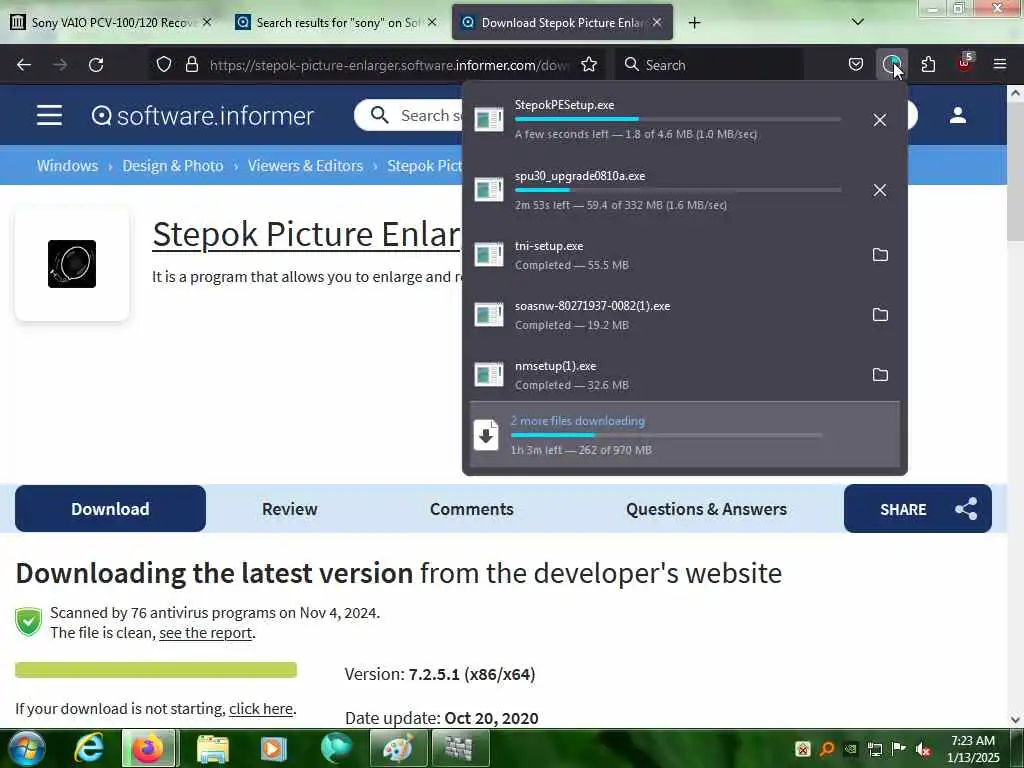The image size is (1024, 768).
Task: Switch to Sony VAIO PCV-100/120 tab
Action: coord(110,22)
